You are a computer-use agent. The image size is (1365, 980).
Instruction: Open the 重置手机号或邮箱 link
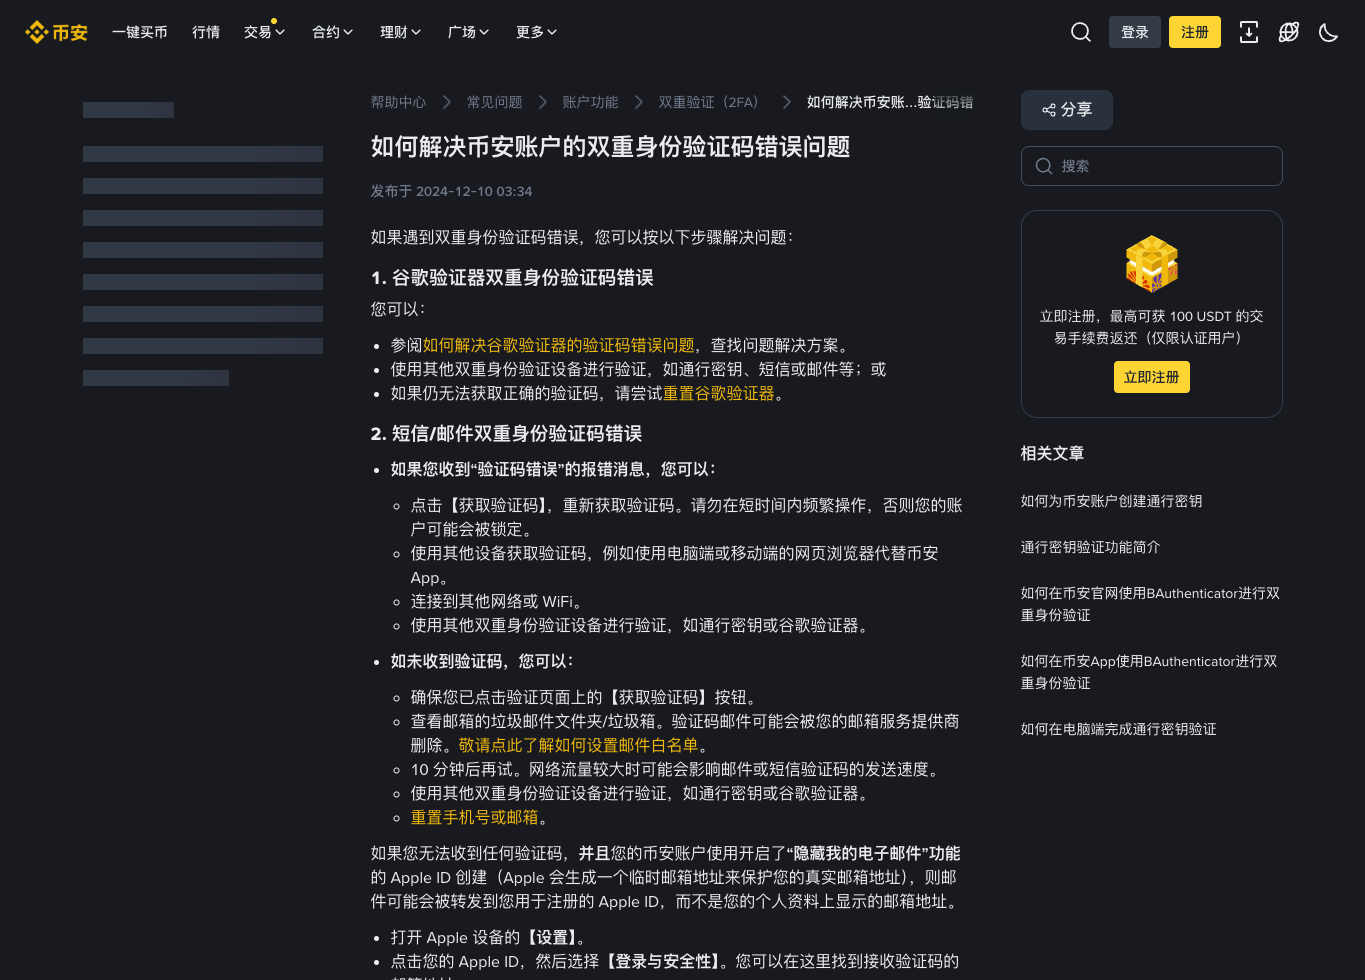475,817
